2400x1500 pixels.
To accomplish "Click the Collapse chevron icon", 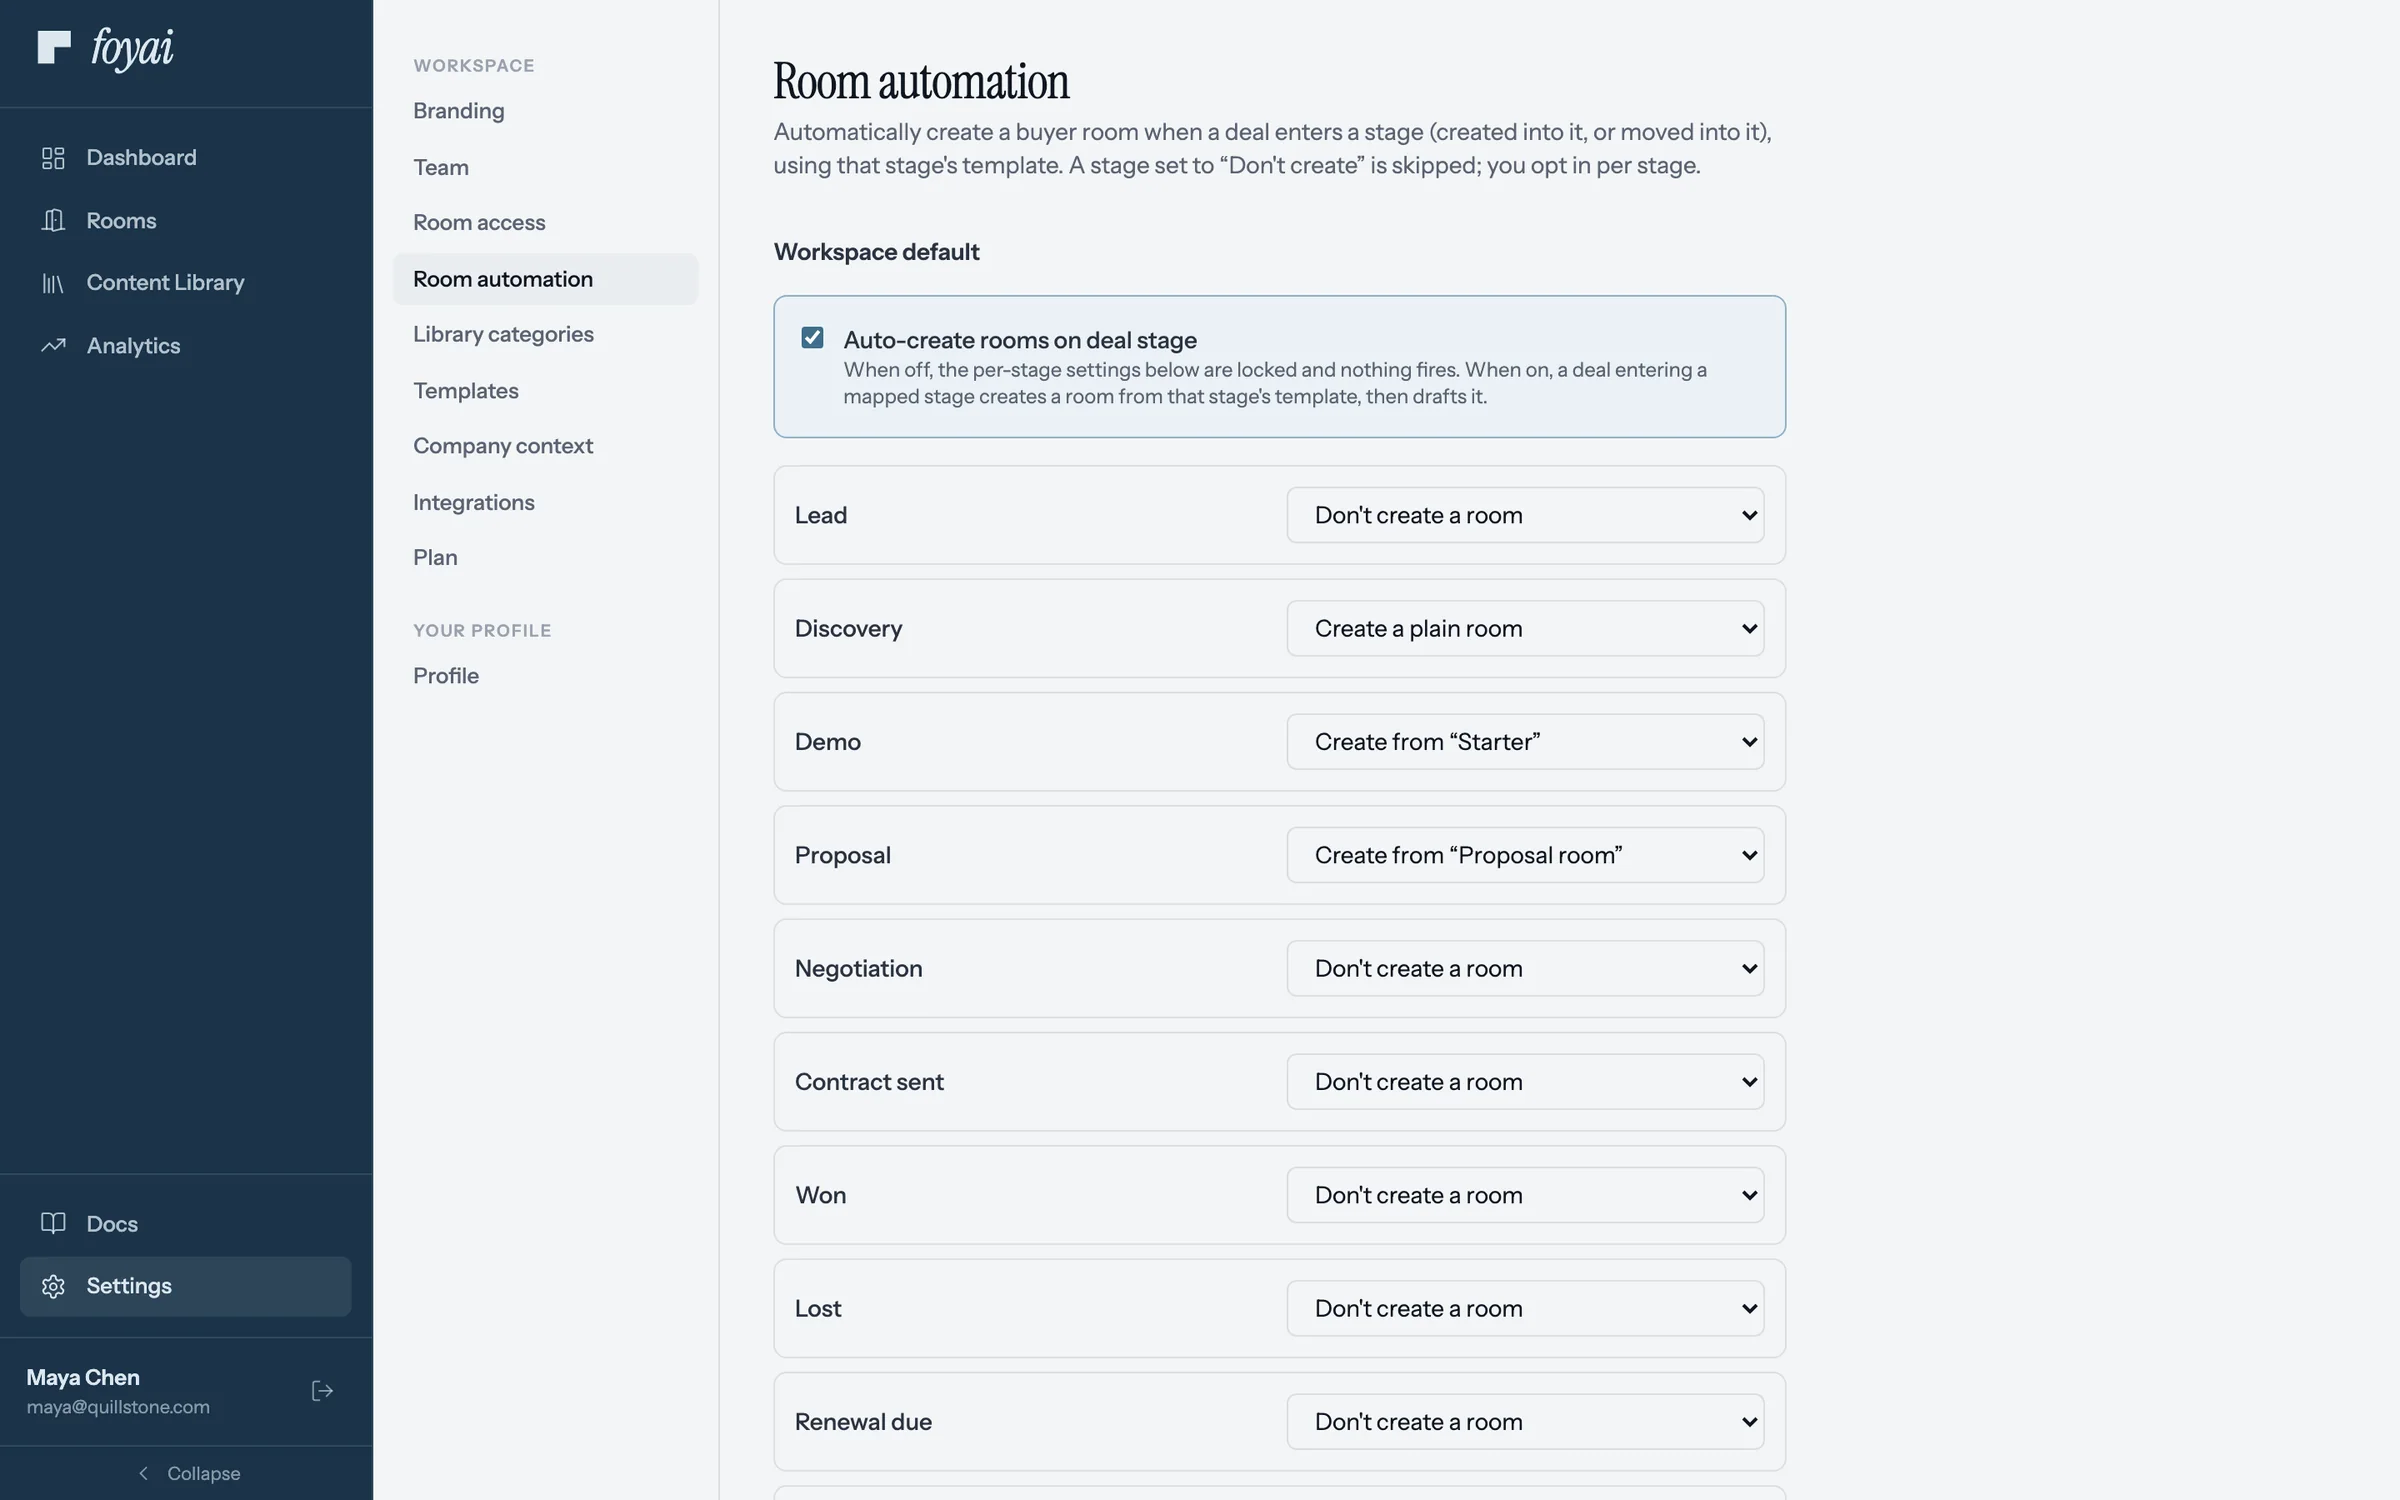I will point(143,1473).
